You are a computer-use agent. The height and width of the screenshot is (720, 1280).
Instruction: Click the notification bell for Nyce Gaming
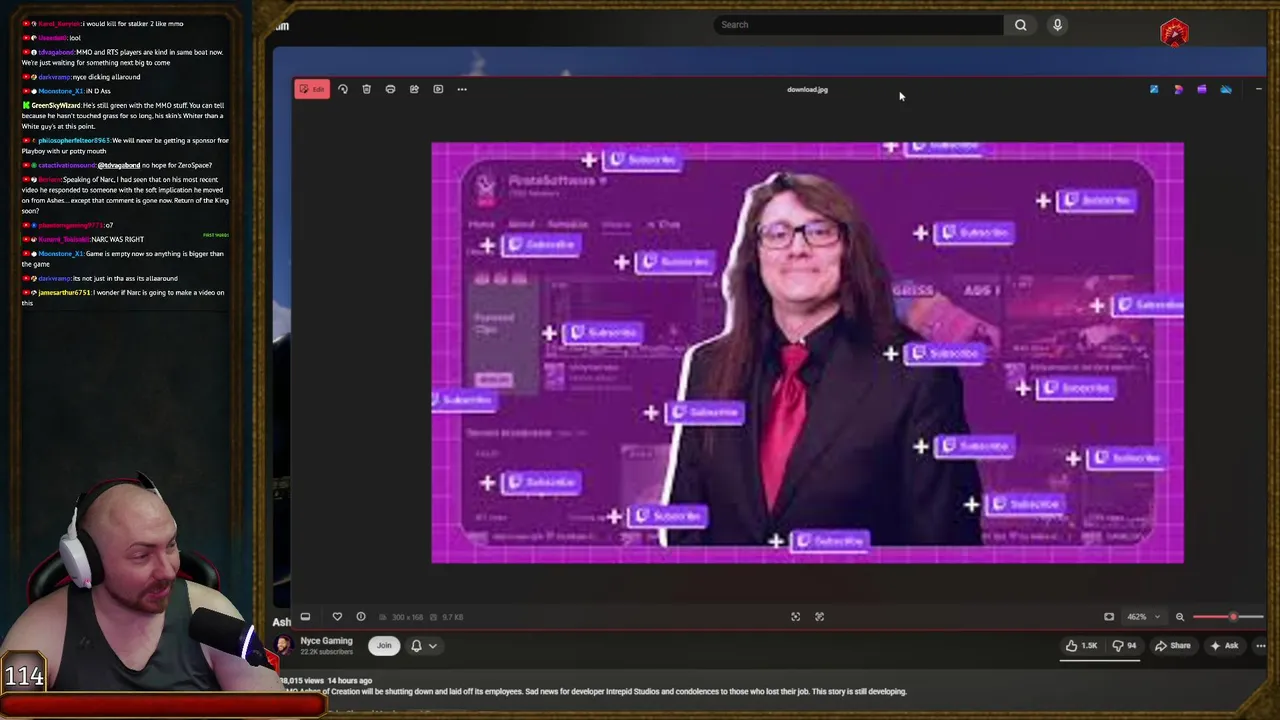click(x=416, y=646)
